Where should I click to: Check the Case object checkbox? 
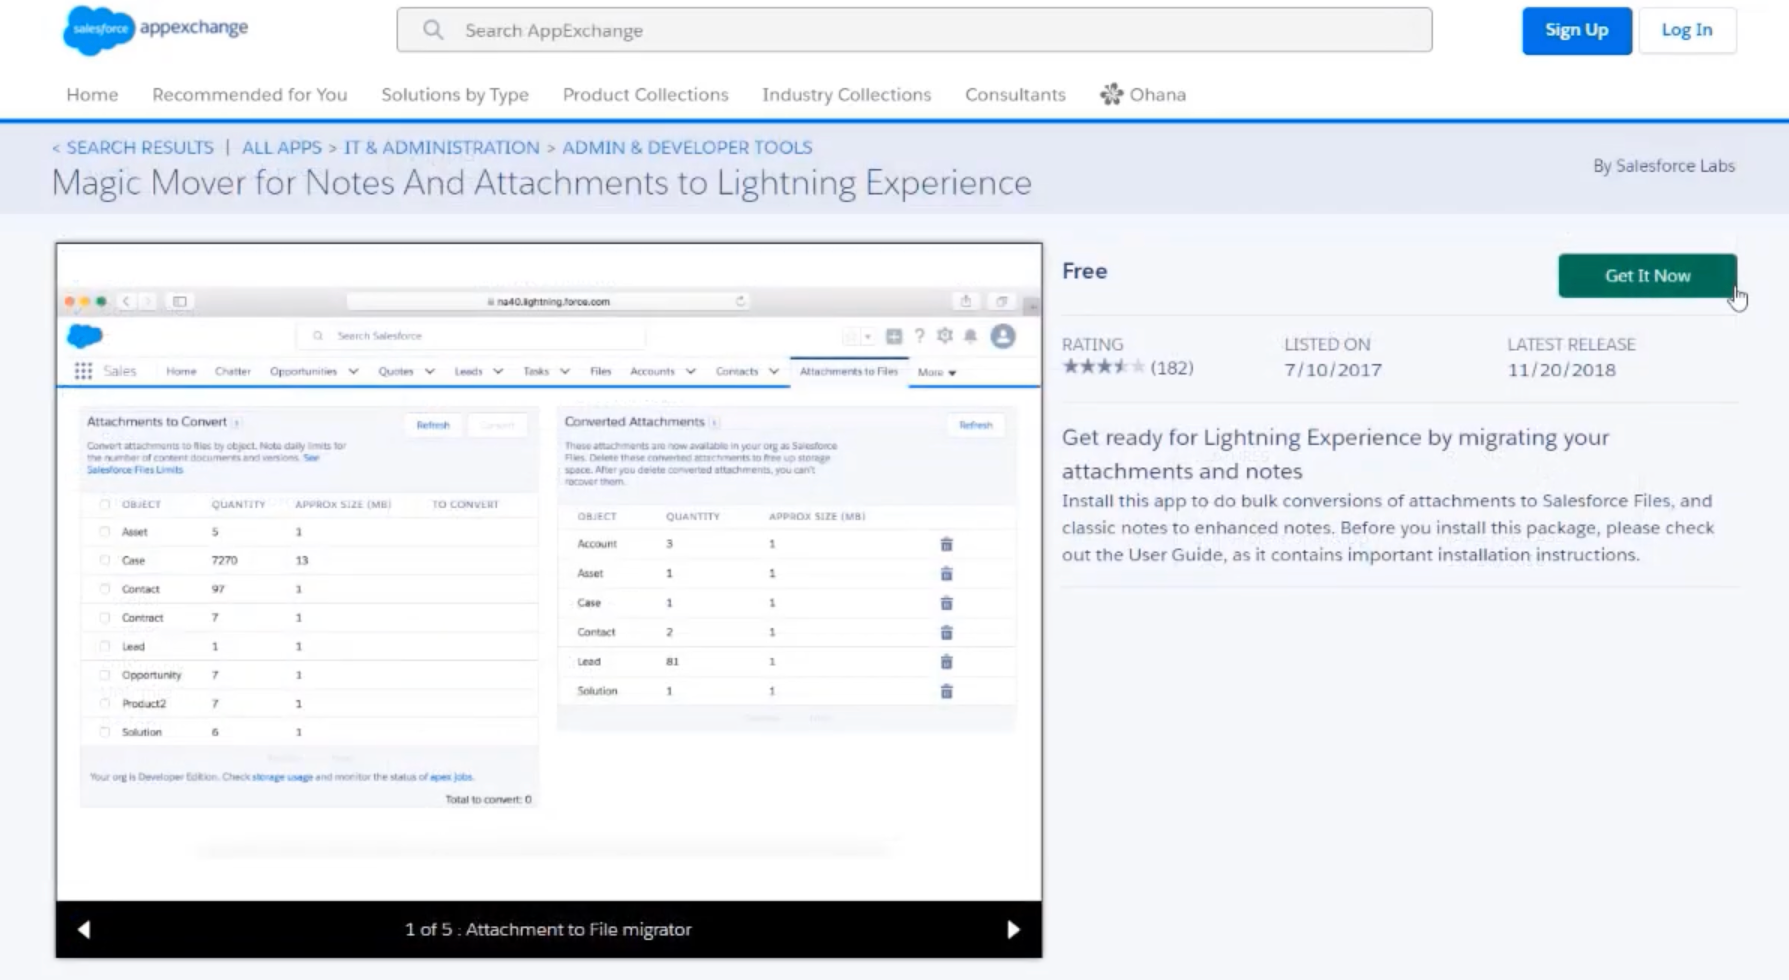coord(105,560)
